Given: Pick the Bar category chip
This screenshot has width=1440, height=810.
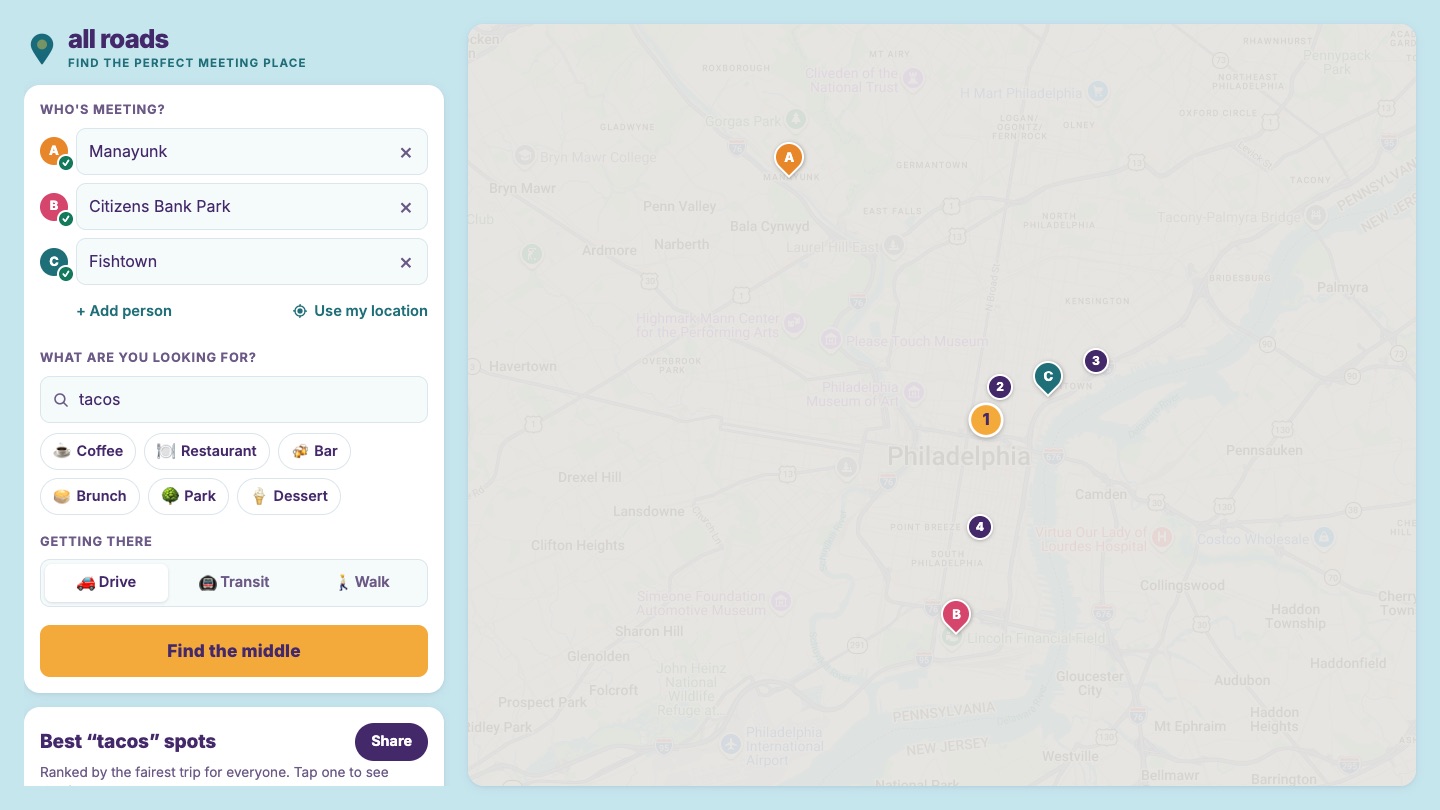Looking at the screenshot, I should (314, 451).
